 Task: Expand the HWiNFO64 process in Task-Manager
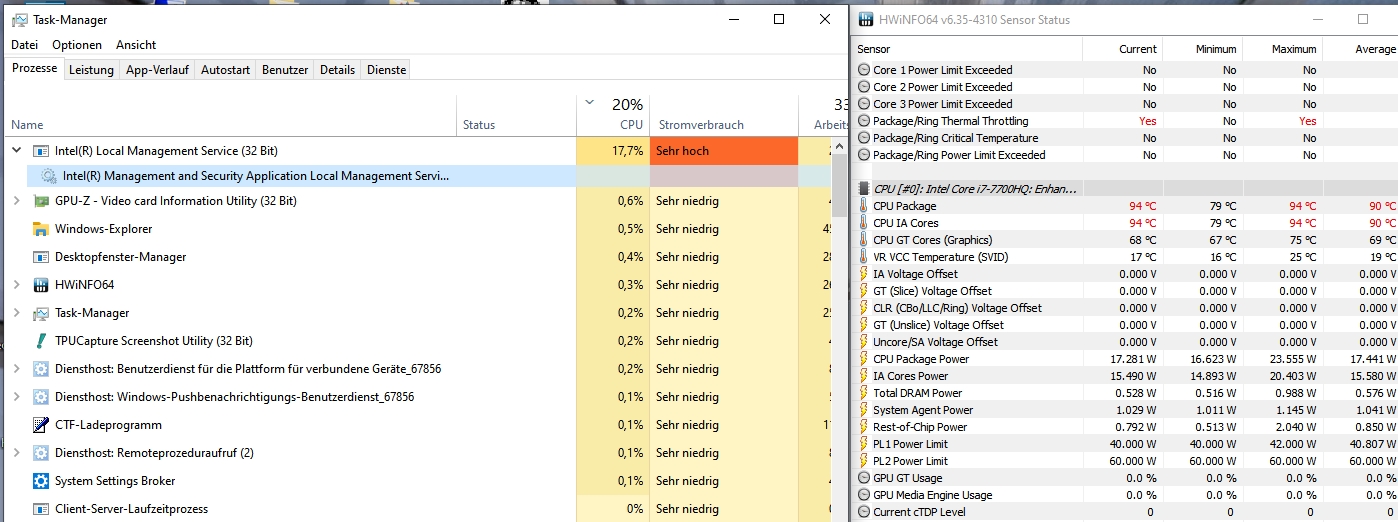pyautogui.click(x=16, y=285)
